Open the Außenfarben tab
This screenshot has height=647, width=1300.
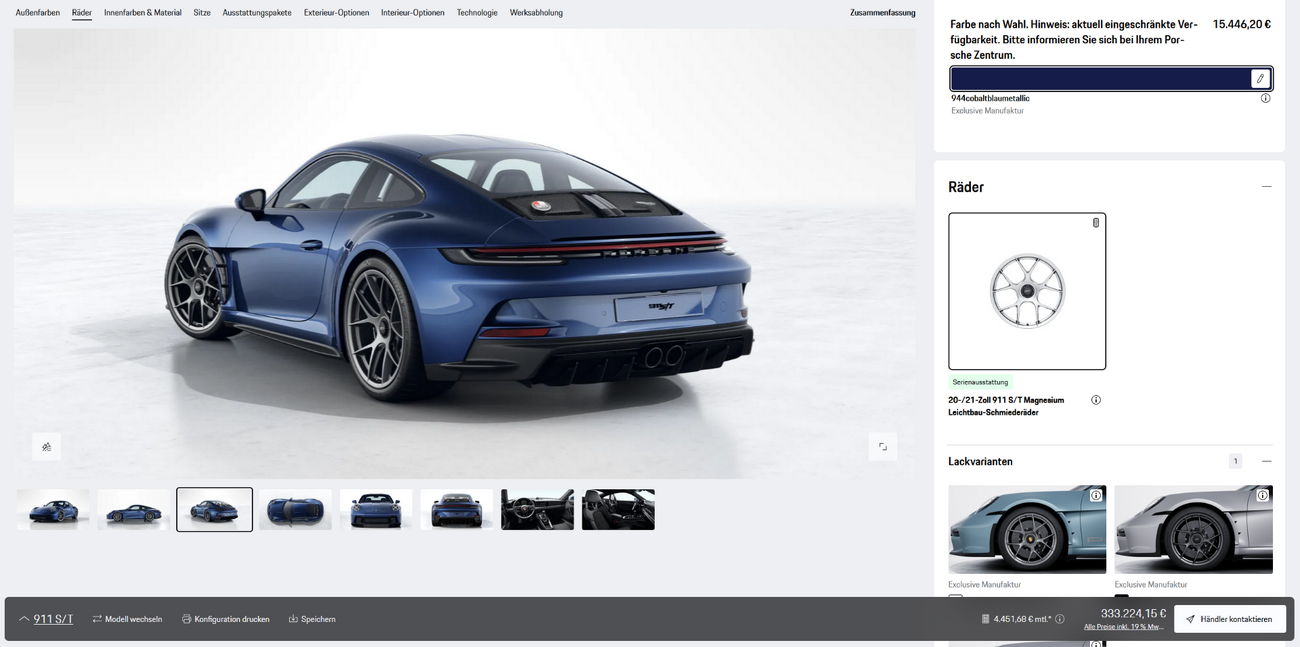tap(38, 13)
